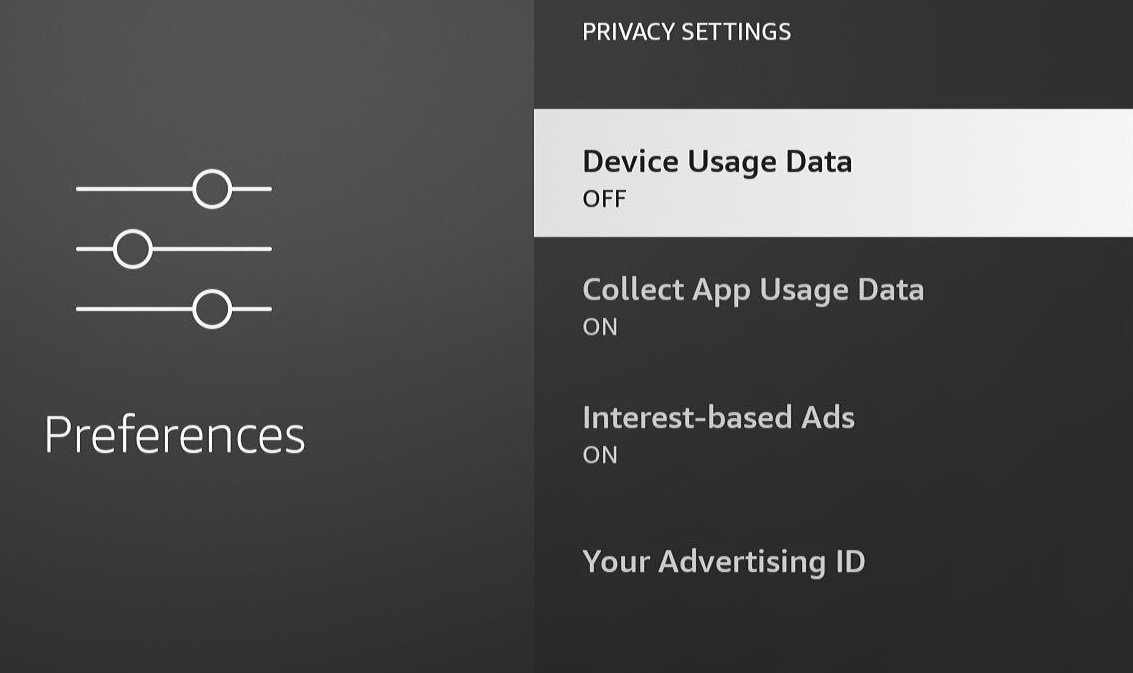The width and height of the screenshot is (1133, 673).
Task: Click the top slider track line left of its knob
Action: pyautogui.click(x=134, y=189)
